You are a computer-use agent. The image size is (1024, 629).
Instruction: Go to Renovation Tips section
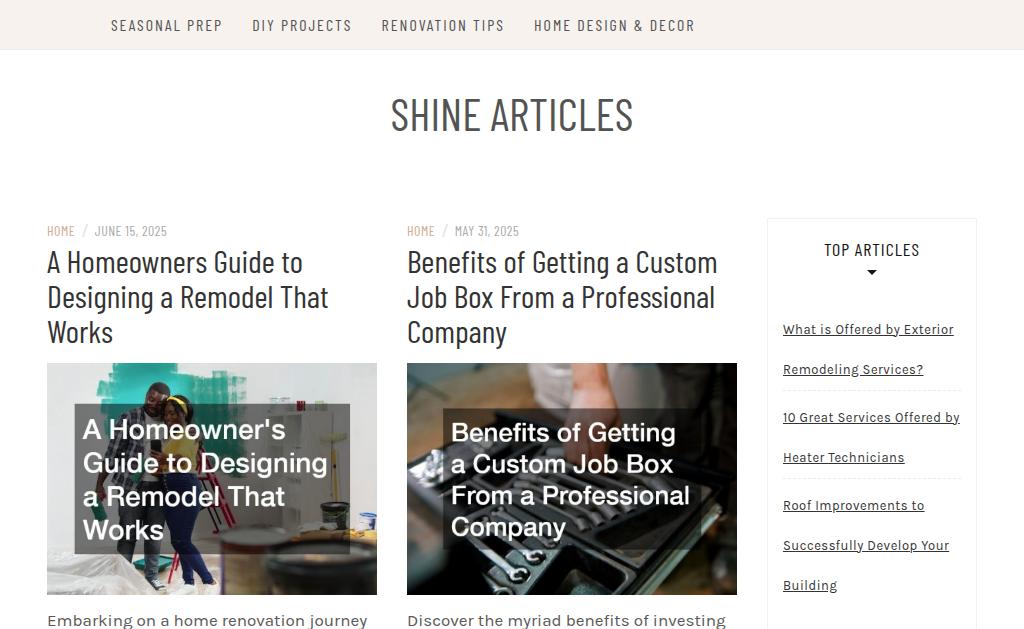pos(443,25)
